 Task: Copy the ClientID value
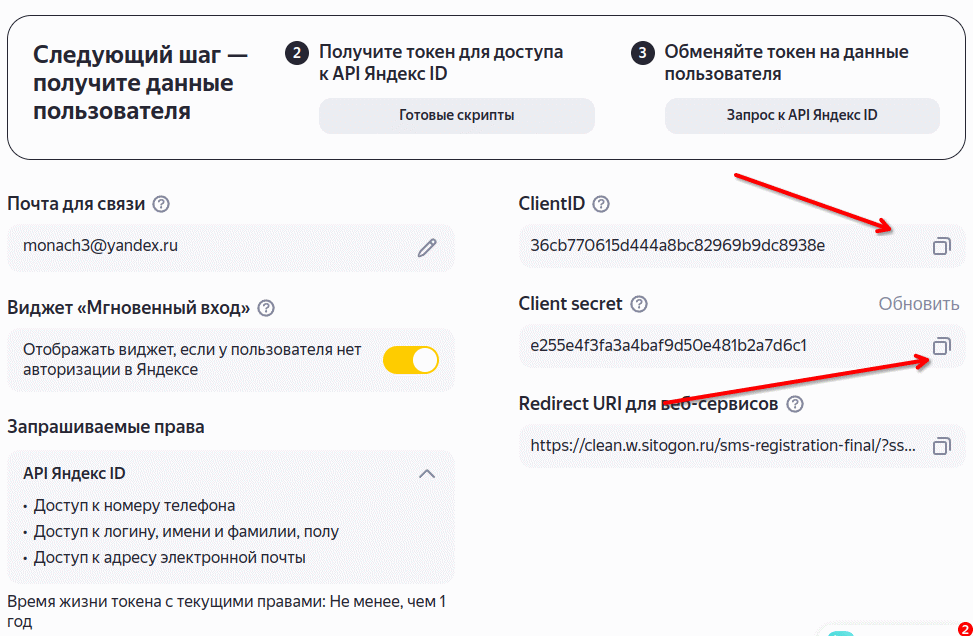click(x=941, y=246)
